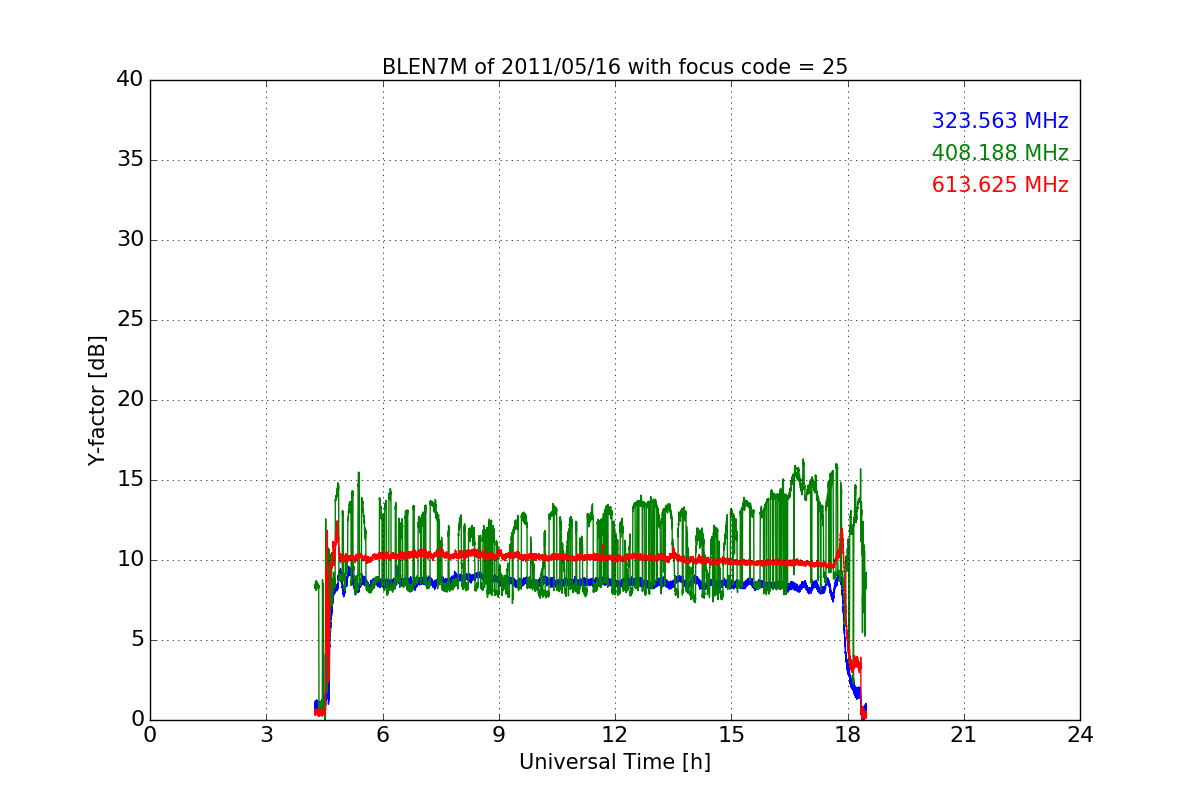This screenshot has width=1200, height=800.
Task: Click the x-axis tick label '18'
Action: point(848,735)
